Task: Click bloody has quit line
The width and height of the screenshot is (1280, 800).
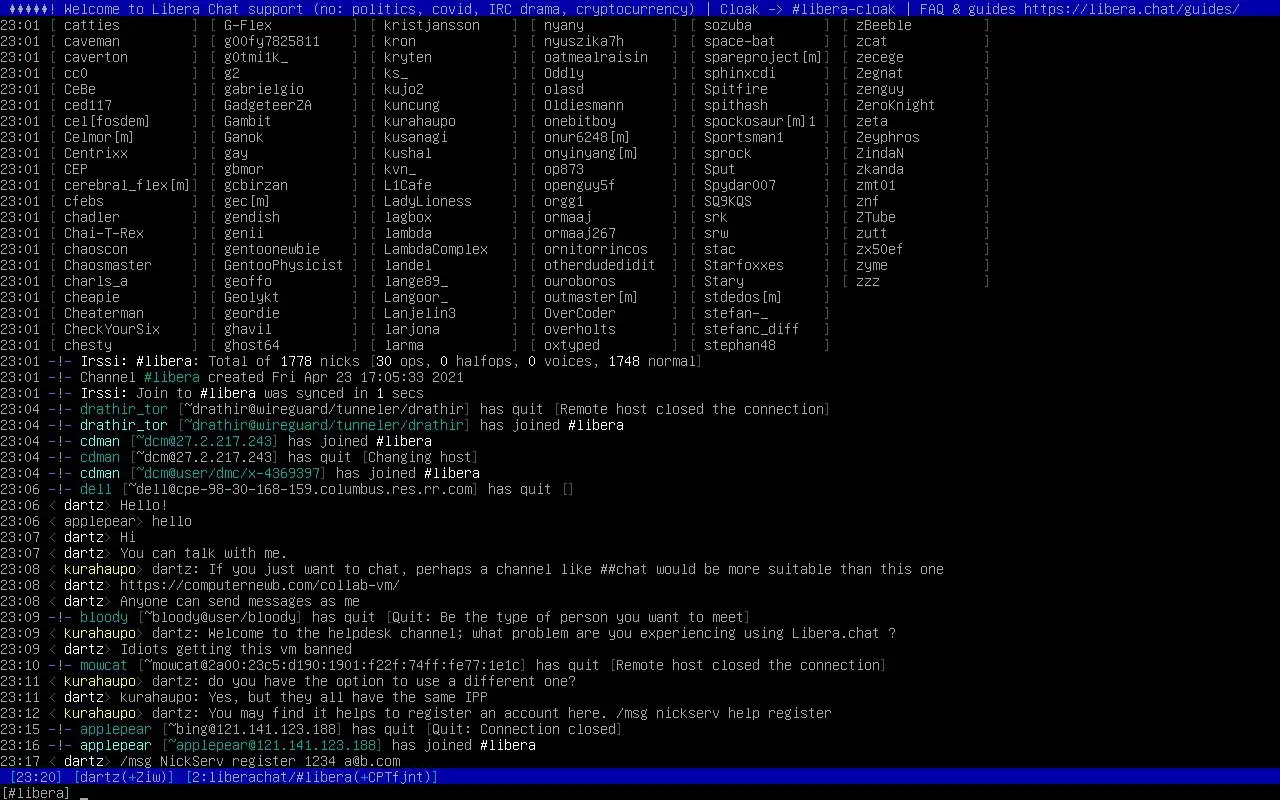Action: tap(376, 617)
